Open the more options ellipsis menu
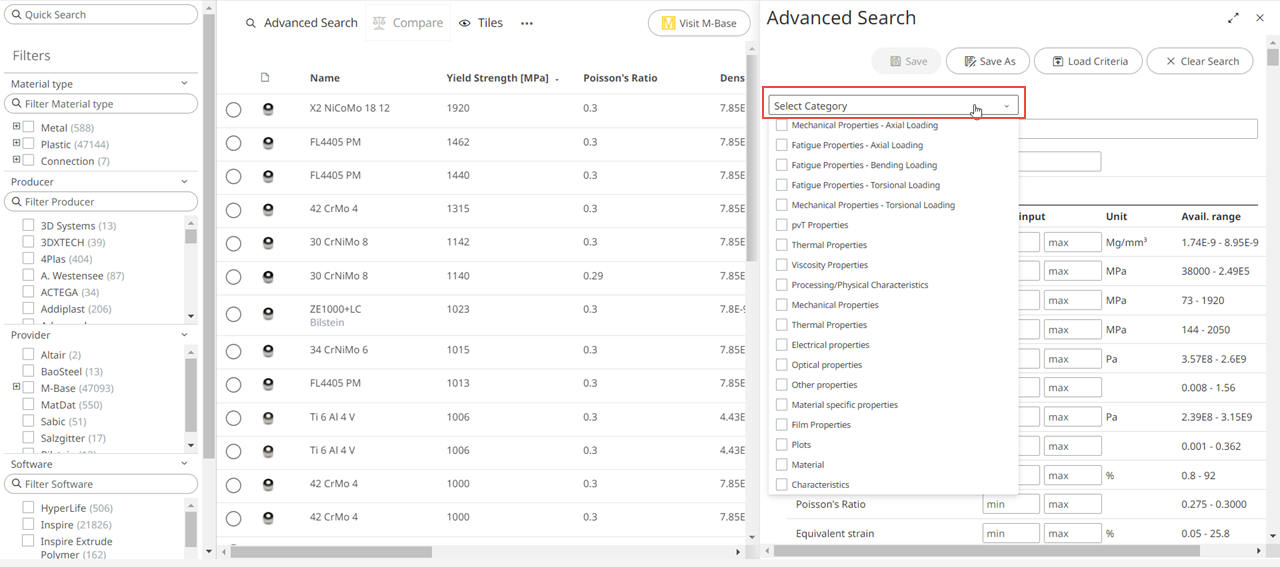This screenshot has width=1280, height=567. [x=527, y=23]
